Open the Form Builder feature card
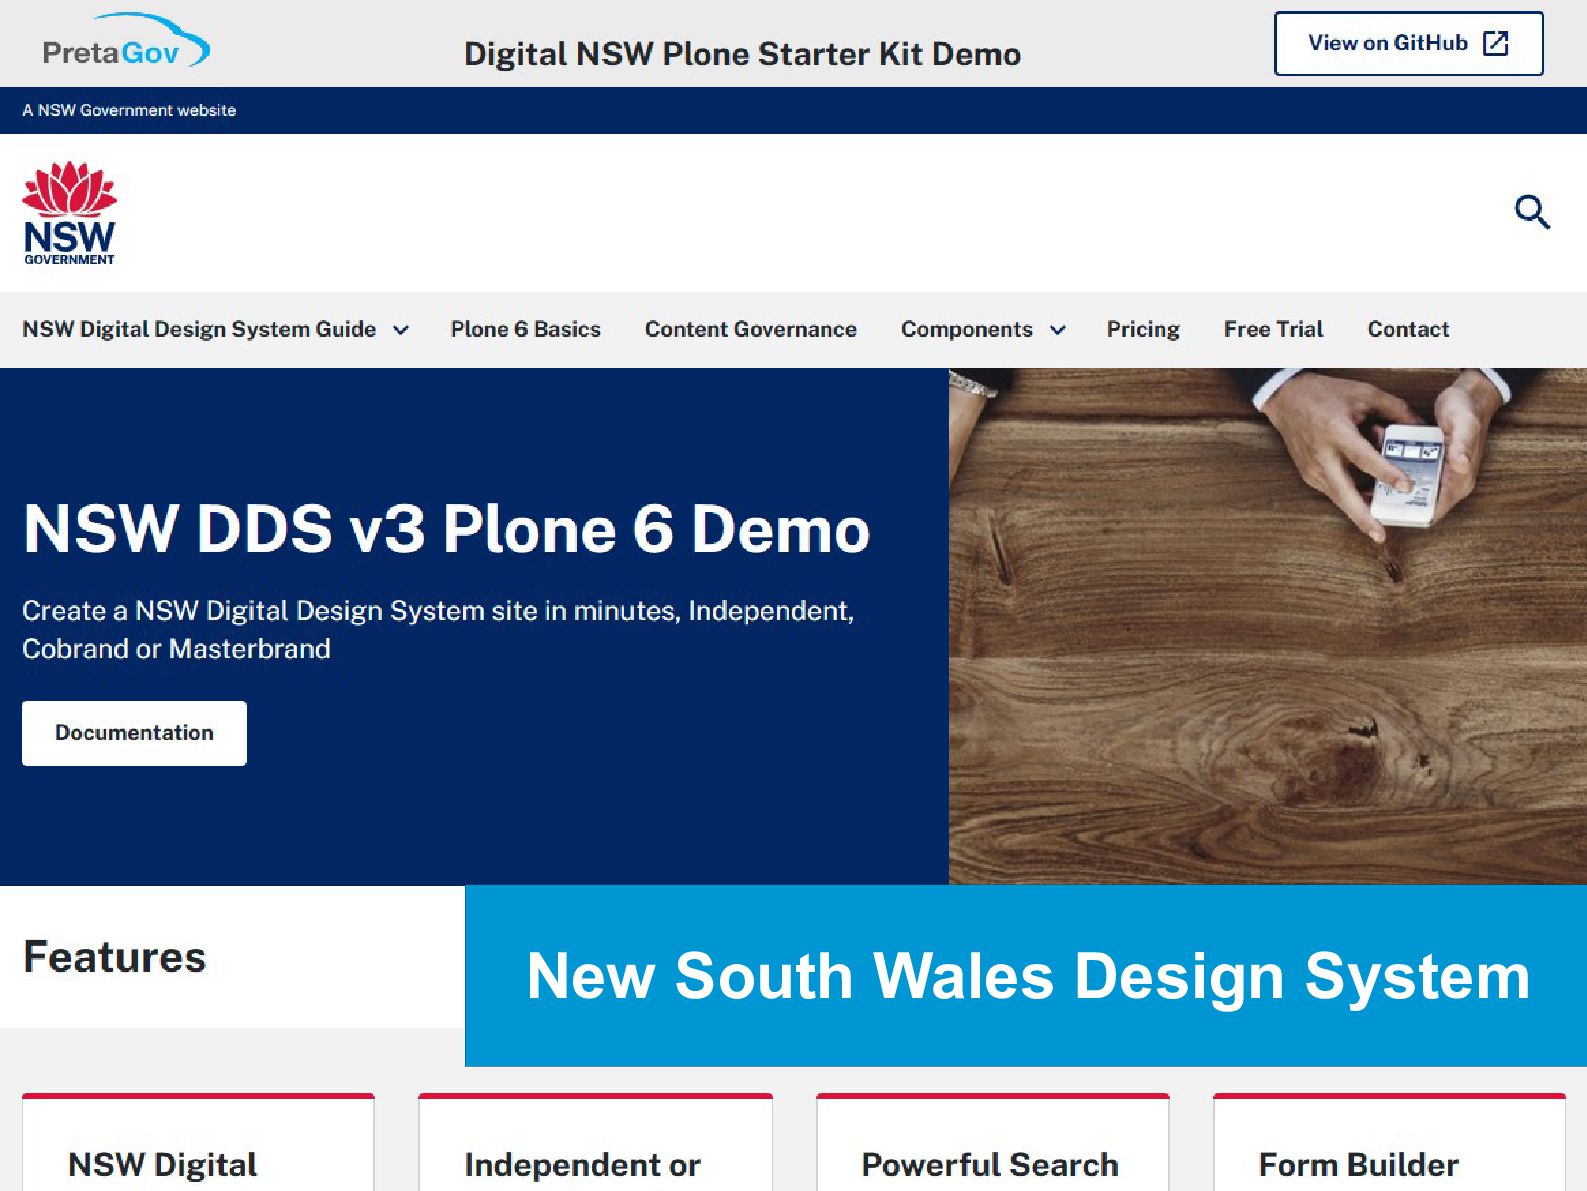The image size is (1587, 1191). tap(1389, 1143)
